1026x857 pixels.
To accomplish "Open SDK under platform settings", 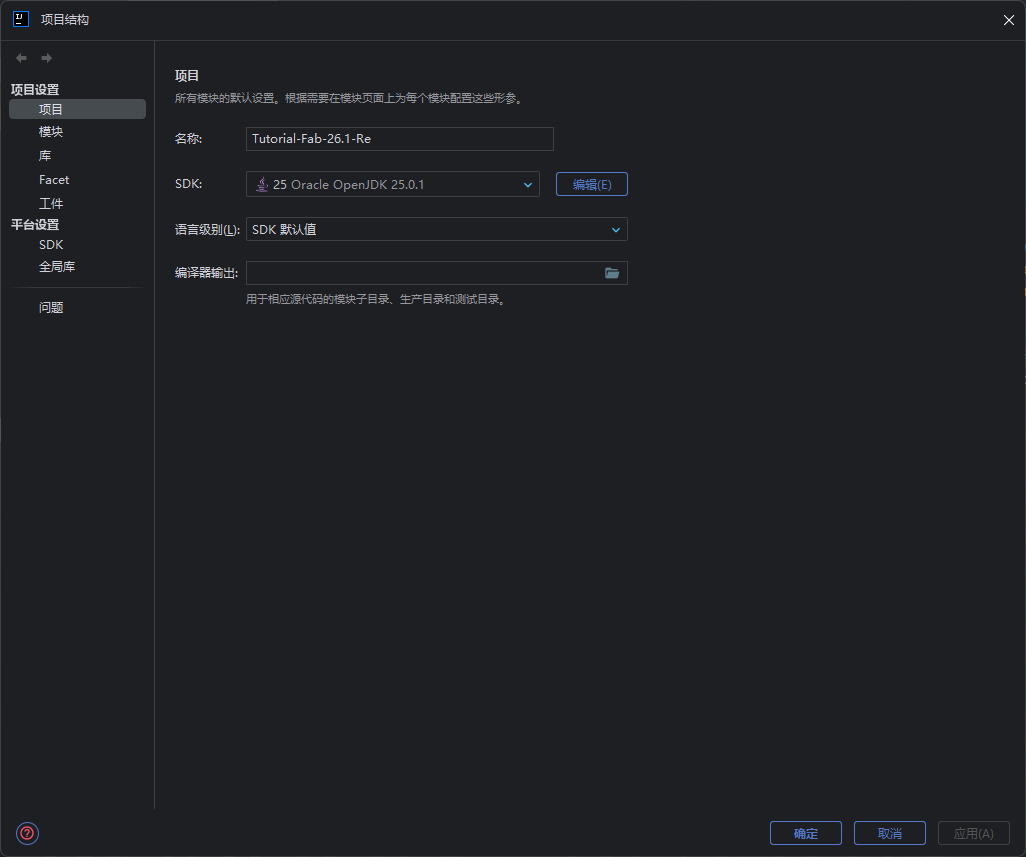I will 51,245.
